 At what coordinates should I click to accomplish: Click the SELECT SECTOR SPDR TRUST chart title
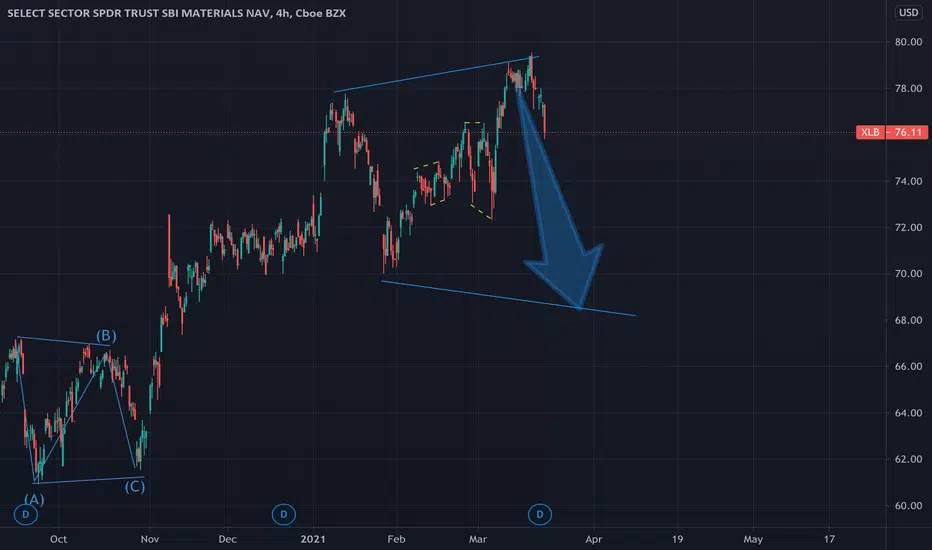coord(177,13)
